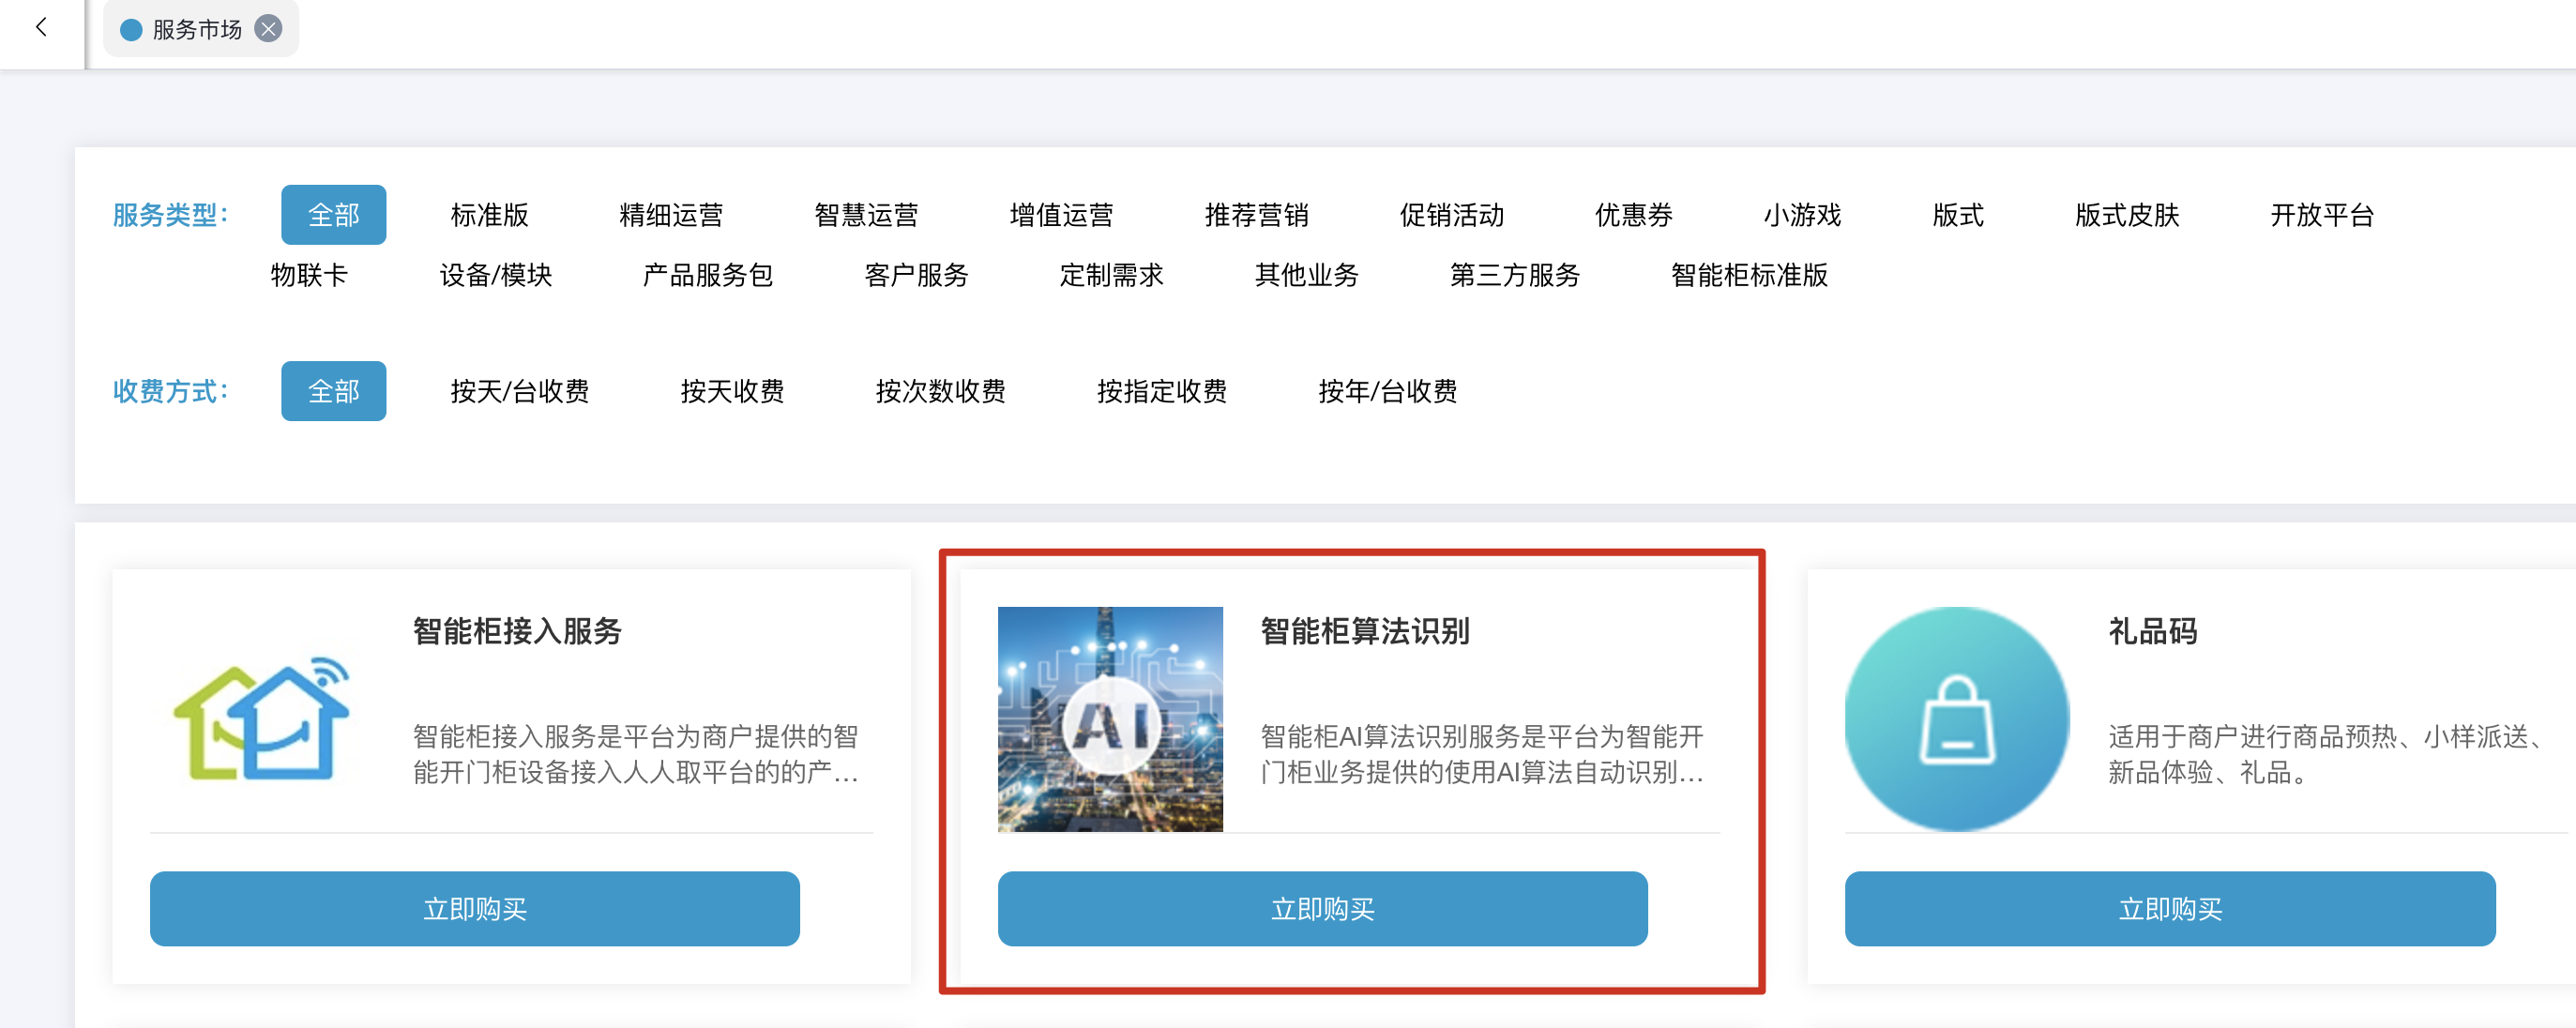The image size is (2576, 1028).
Task: Open the 智能柜算法识别 title
Action: (1365, 631)
